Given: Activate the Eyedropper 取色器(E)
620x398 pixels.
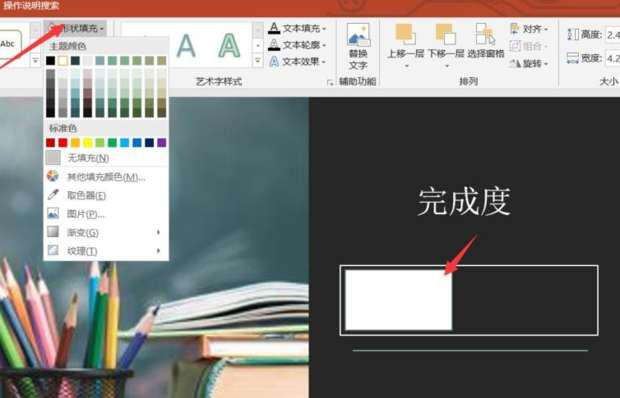Looking at the screenshot, I should (106, 195).
